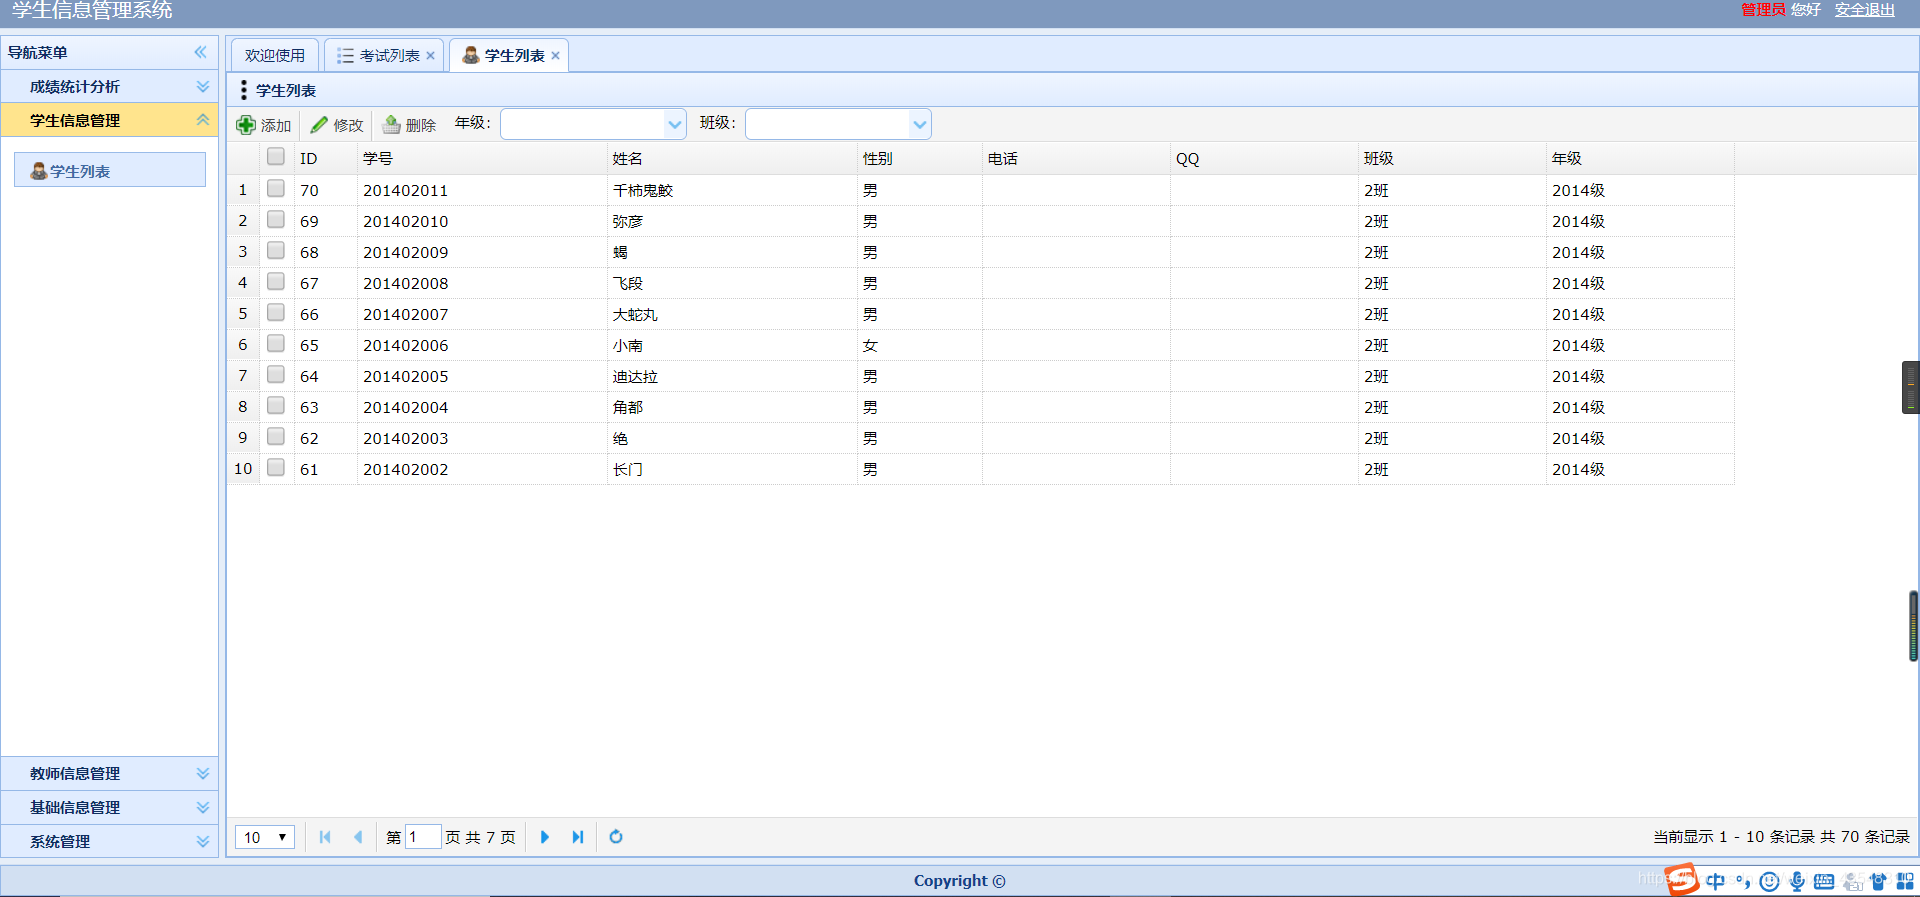This screenshot has width=1920, height=897.
Task: Check the row for student 大蛇丸
Action: point(276,313)
